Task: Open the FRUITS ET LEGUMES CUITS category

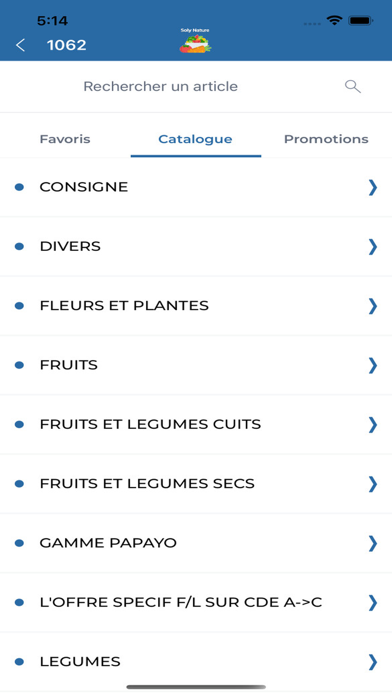Action: coord(196,424)
